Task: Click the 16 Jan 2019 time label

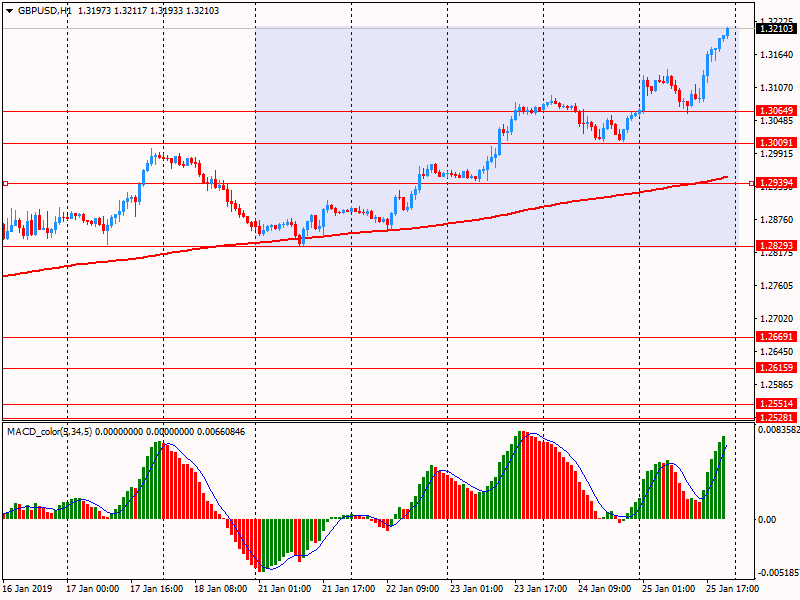Action: click(x=28, y=588)
